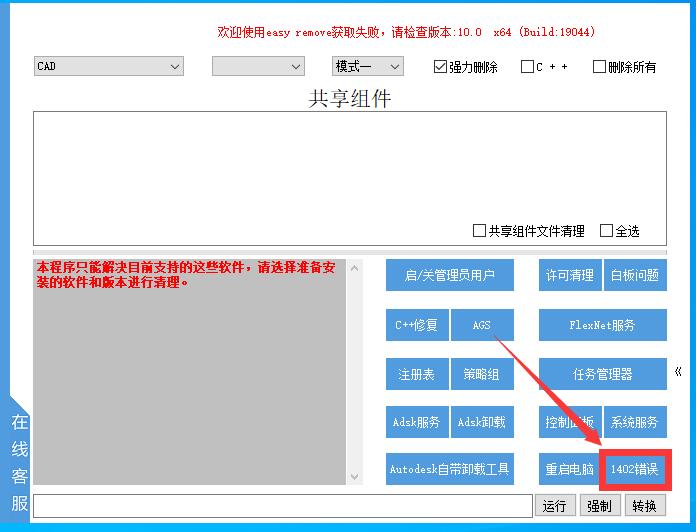
Task: Launch 任务管理器 task manager
Action: tap(602, 374)
